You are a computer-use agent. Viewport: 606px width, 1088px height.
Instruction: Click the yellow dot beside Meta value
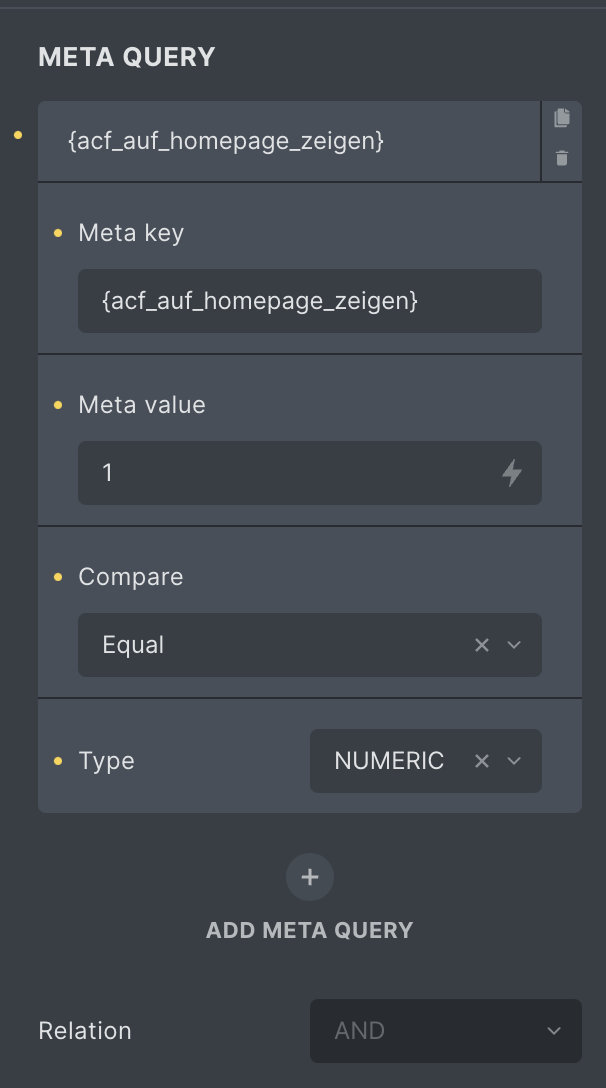click(58, 405)
